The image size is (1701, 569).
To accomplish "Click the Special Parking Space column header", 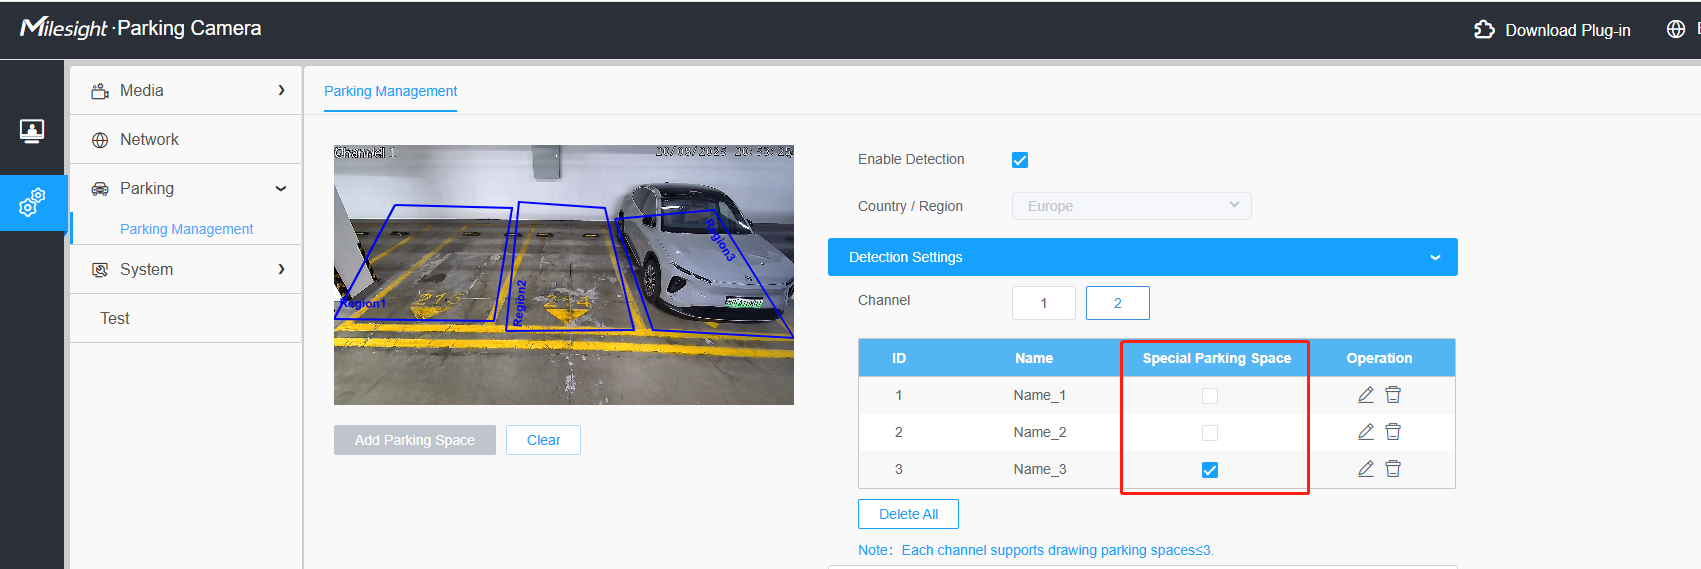I will tap(1217, 358).
